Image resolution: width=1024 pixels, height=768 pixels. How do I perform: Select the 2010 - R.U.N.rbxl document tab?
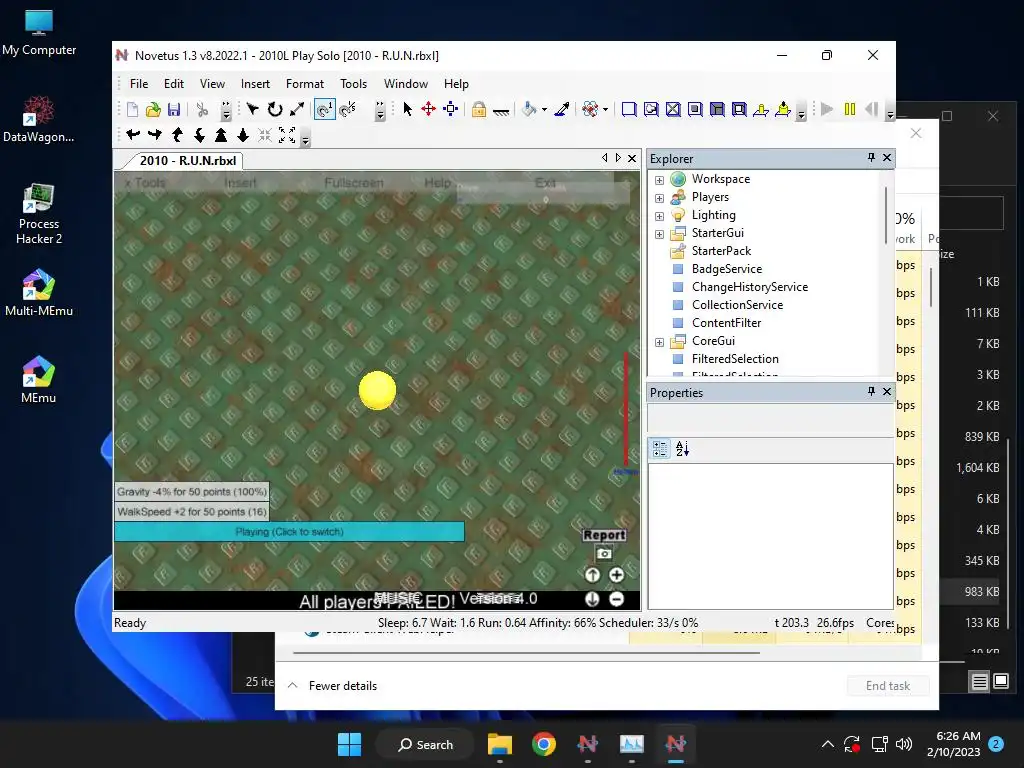point(187,161)
